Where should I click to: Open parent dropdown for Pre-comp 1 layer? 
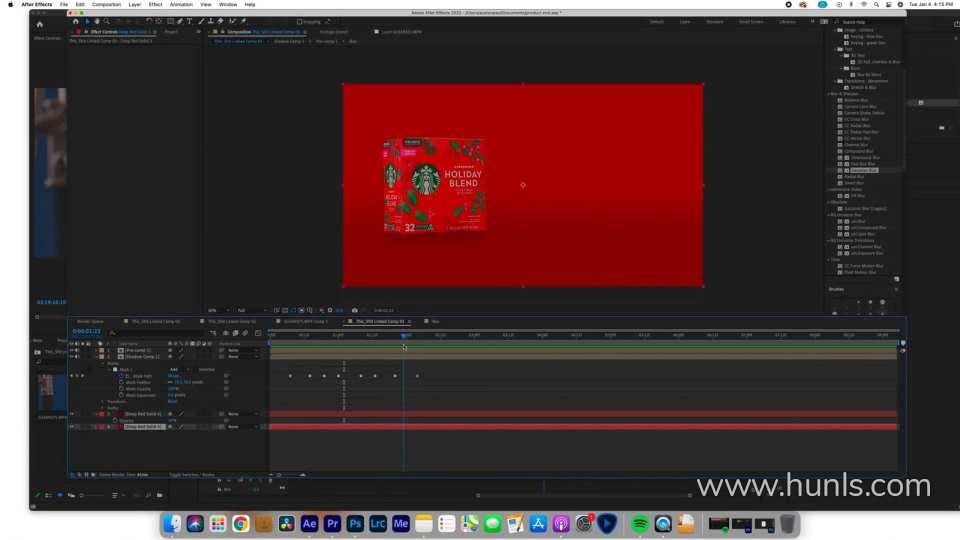[243, 350]
